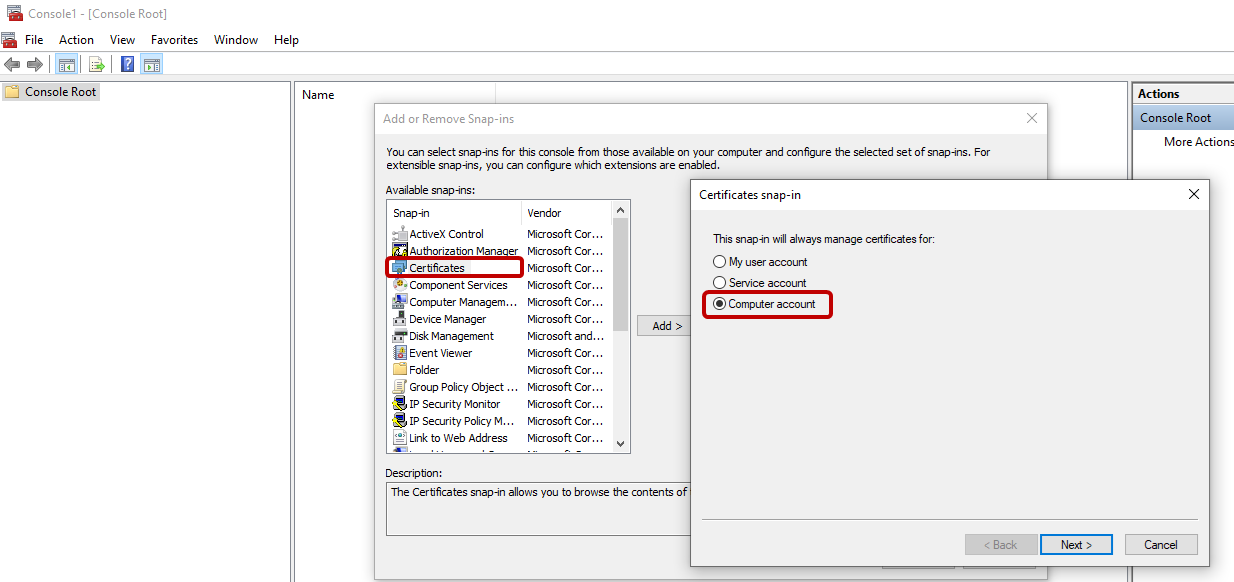Click the Back arrow toolbar icon
The height and width of the screenshot is (582, 1234).
tap(12, 65)
